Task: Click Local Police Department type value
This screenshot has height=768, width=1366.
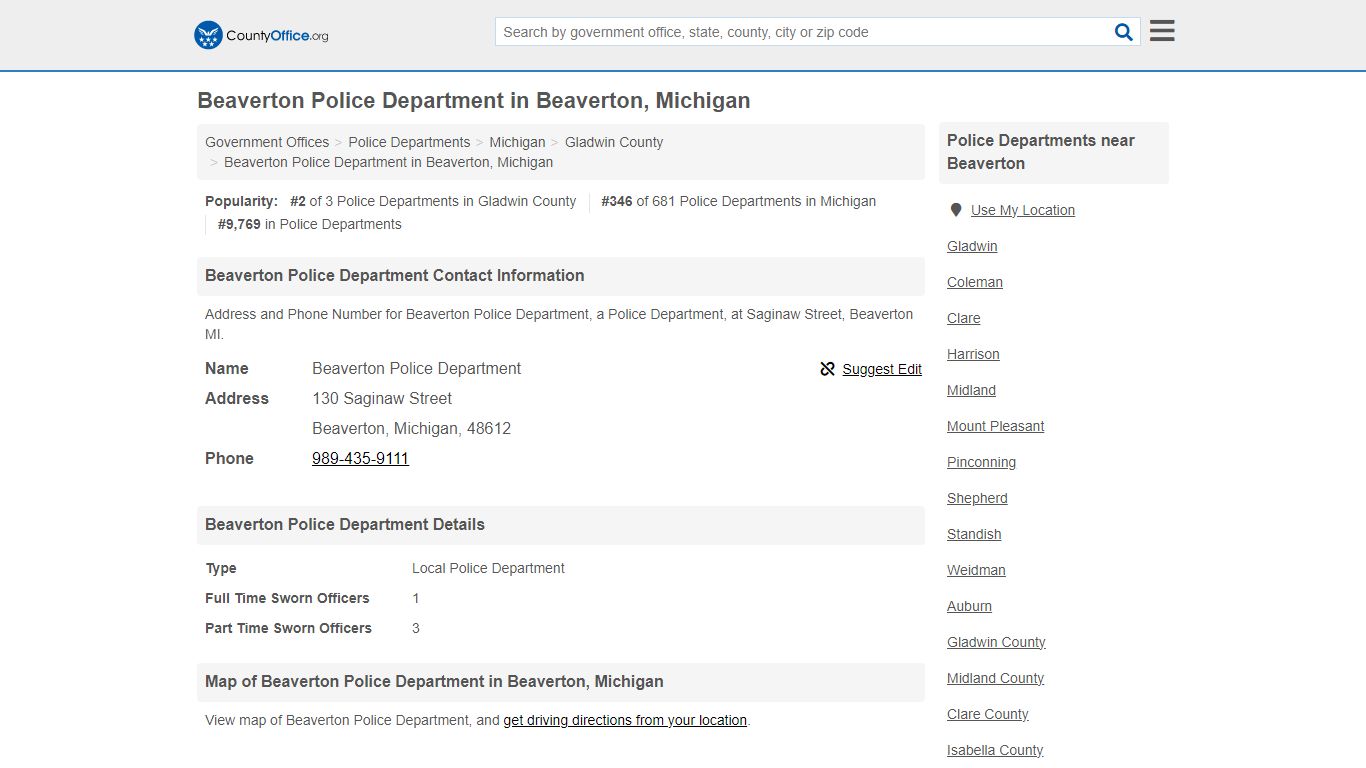Action: pos(488,568)
